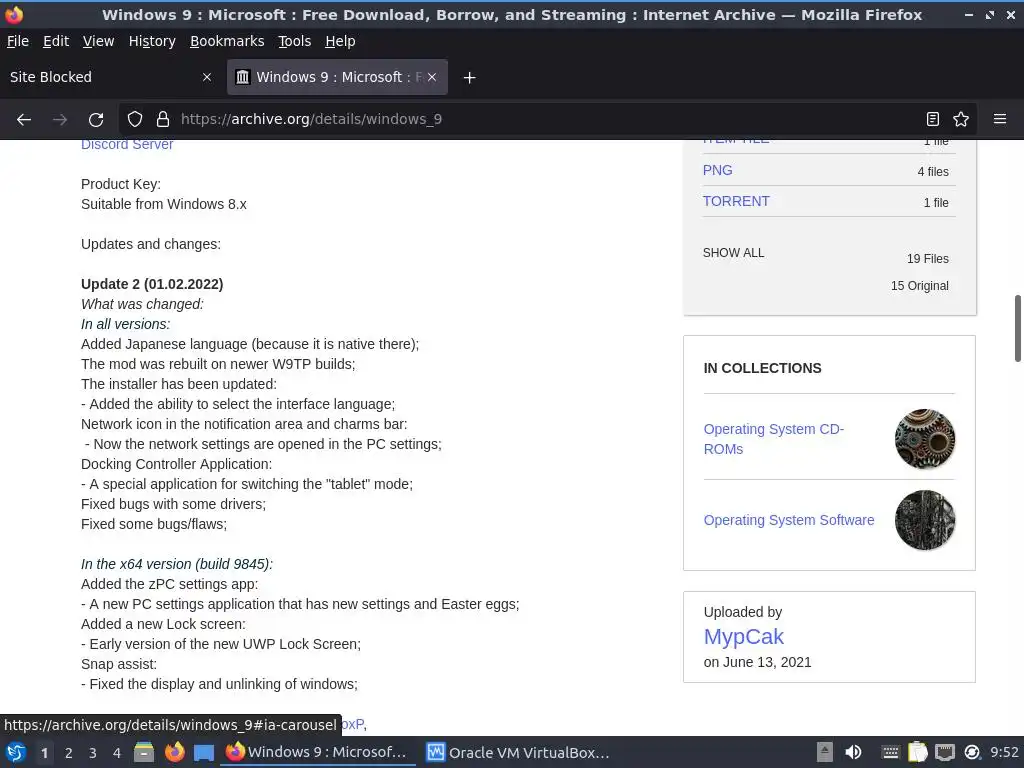This screenshot has width=1024, height=768.
Task: Toggle reader view in address bar
Action: coord(933,120)
